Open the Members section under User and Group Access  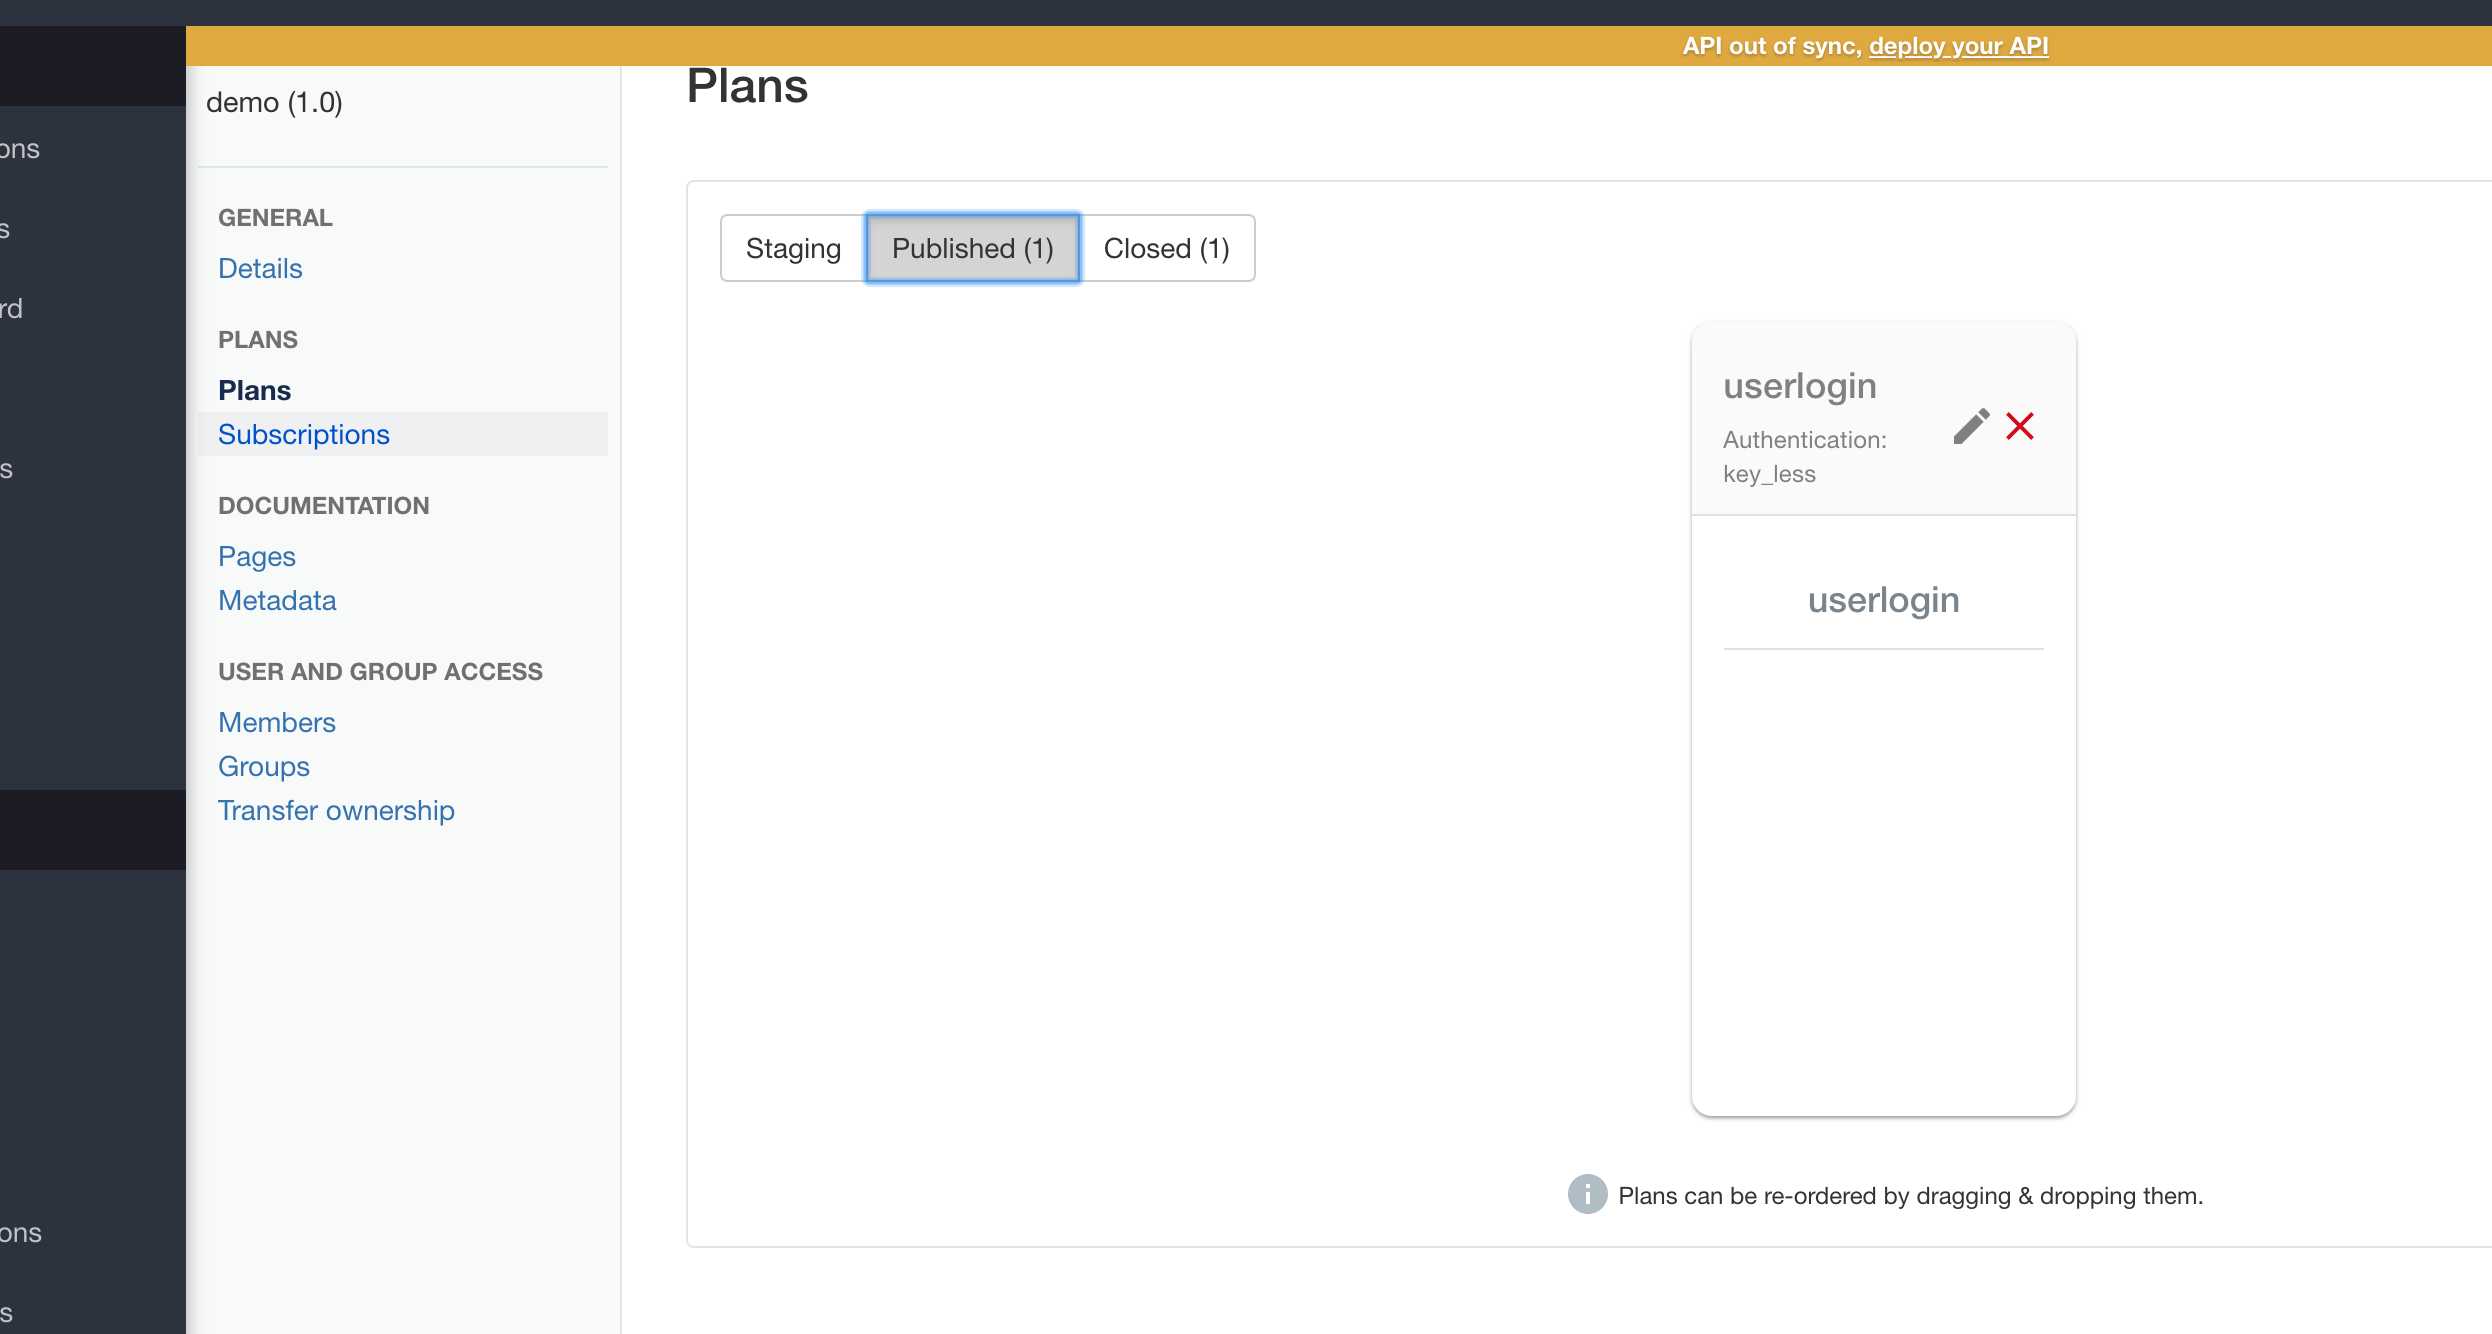[277, 721]
